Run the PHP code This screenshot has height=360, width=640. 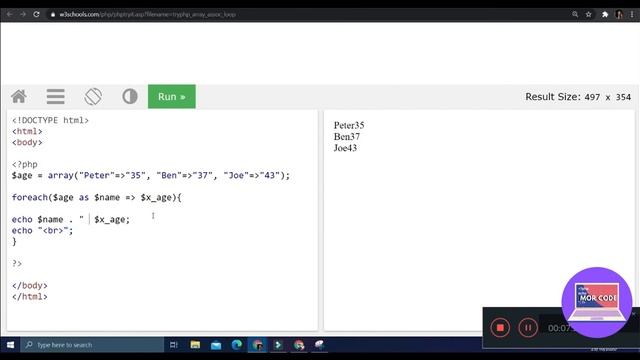tap(172, 97)
